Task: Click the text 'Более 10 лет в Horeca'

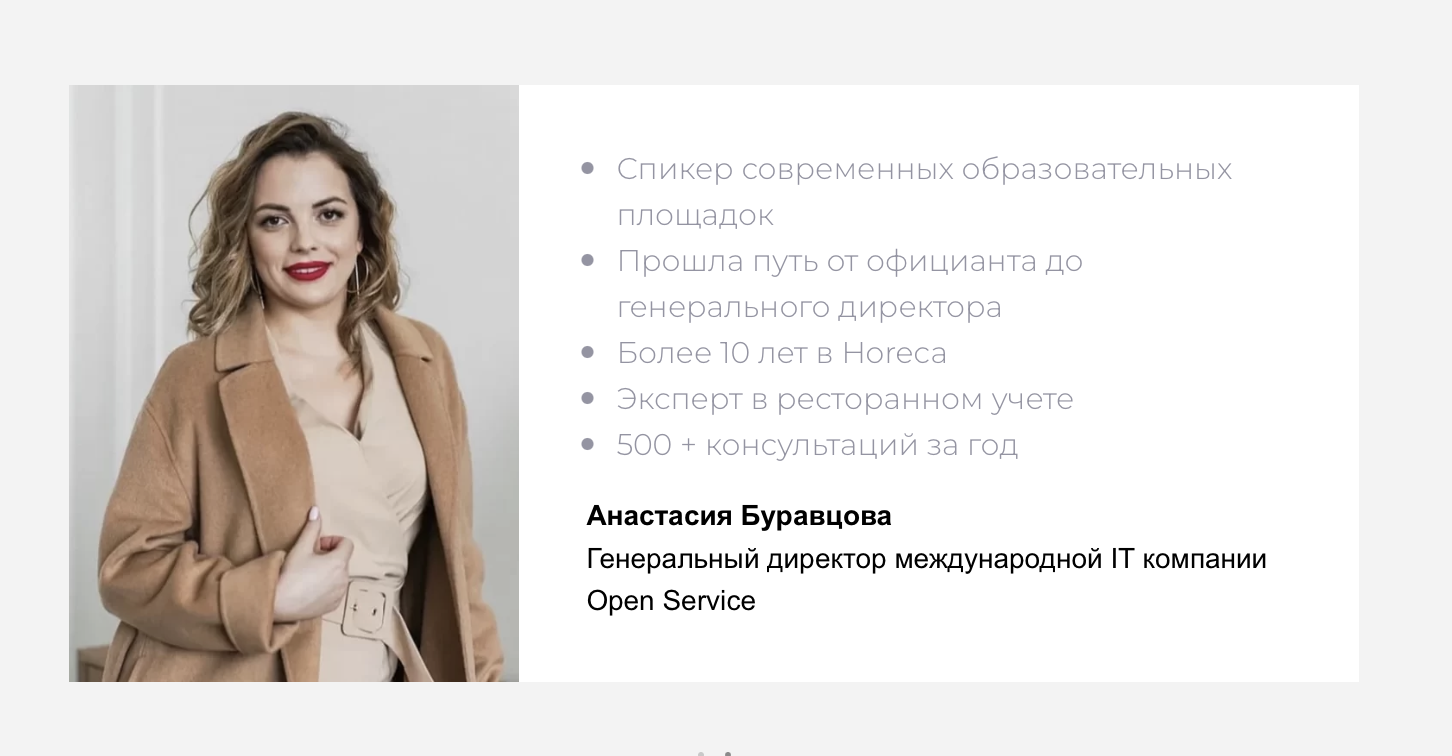Action: (x=782, y=353)
